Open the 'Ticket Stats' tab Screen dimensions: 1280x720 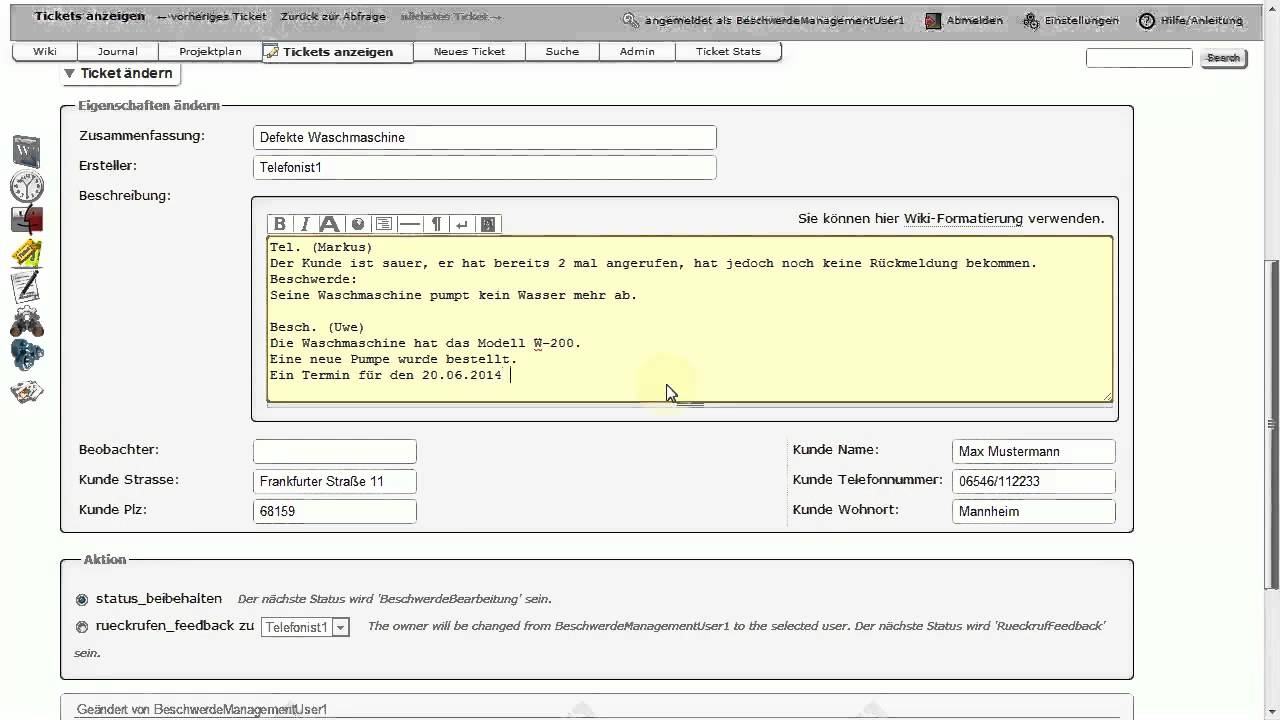point(728,52)
